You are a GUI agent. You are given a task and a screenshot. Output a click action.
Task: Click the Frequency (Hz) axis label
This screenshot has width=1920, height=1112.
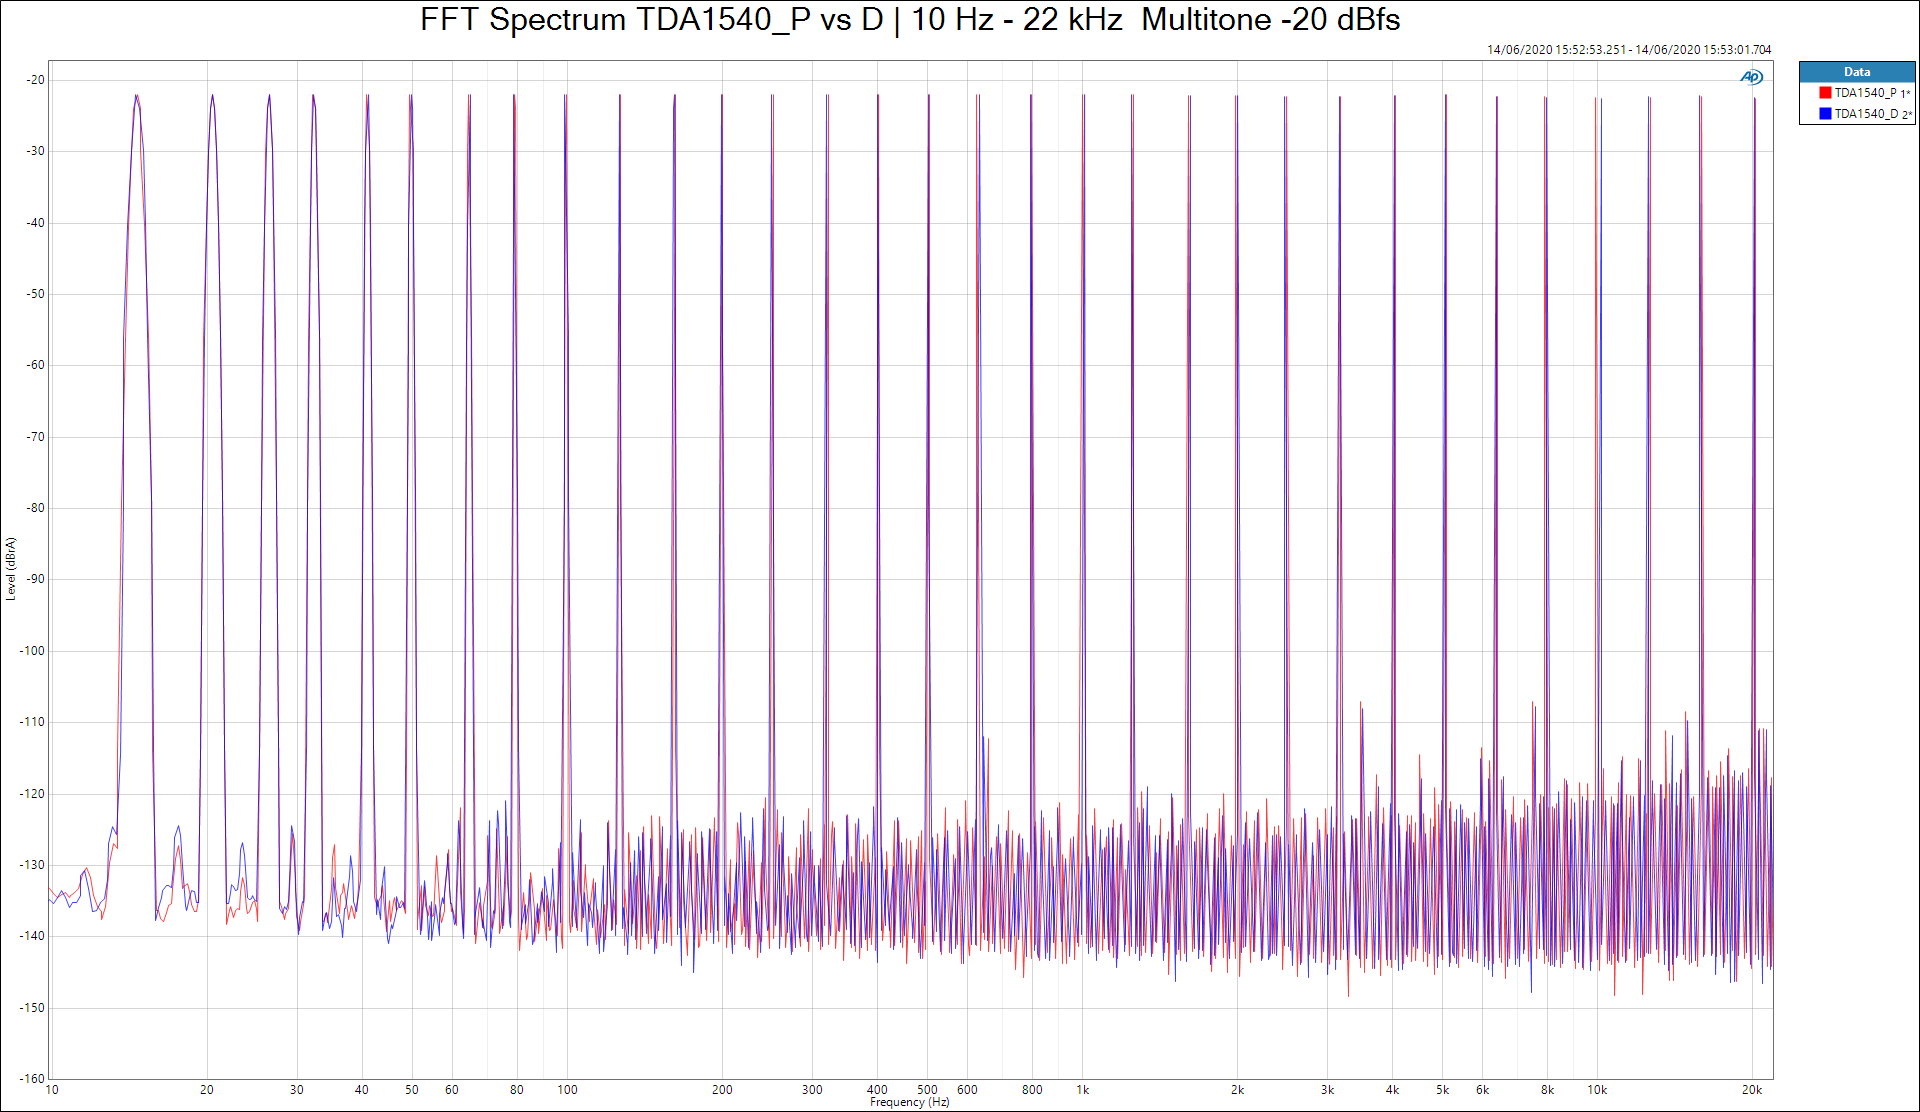pos(909,1102)
